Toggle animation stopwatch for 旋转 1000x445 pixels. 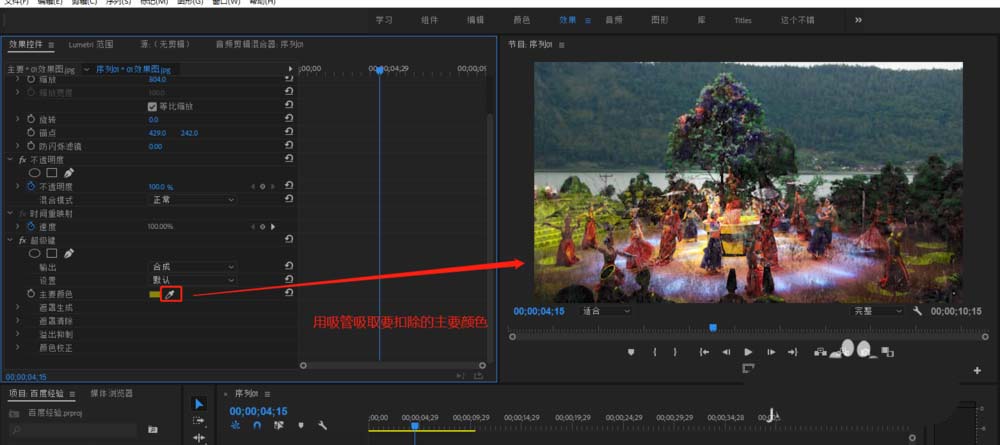32,119
